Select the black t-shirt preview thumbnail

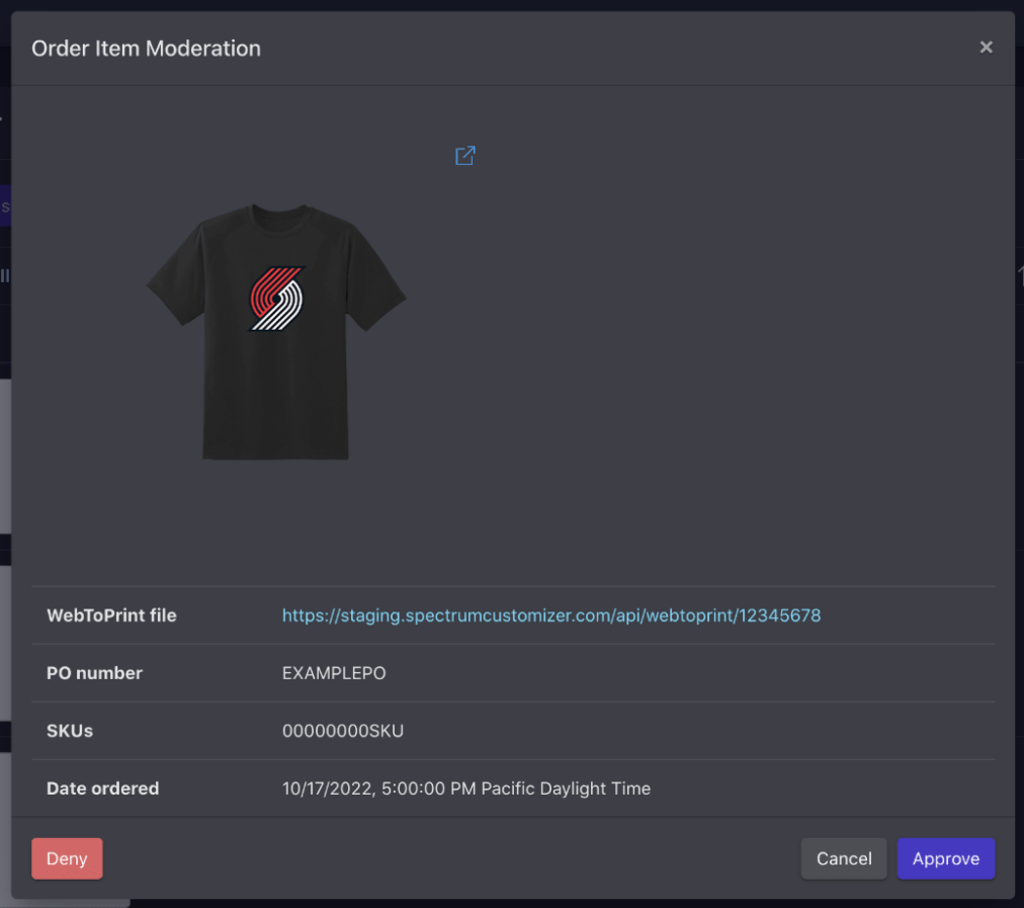pos(276,332)
